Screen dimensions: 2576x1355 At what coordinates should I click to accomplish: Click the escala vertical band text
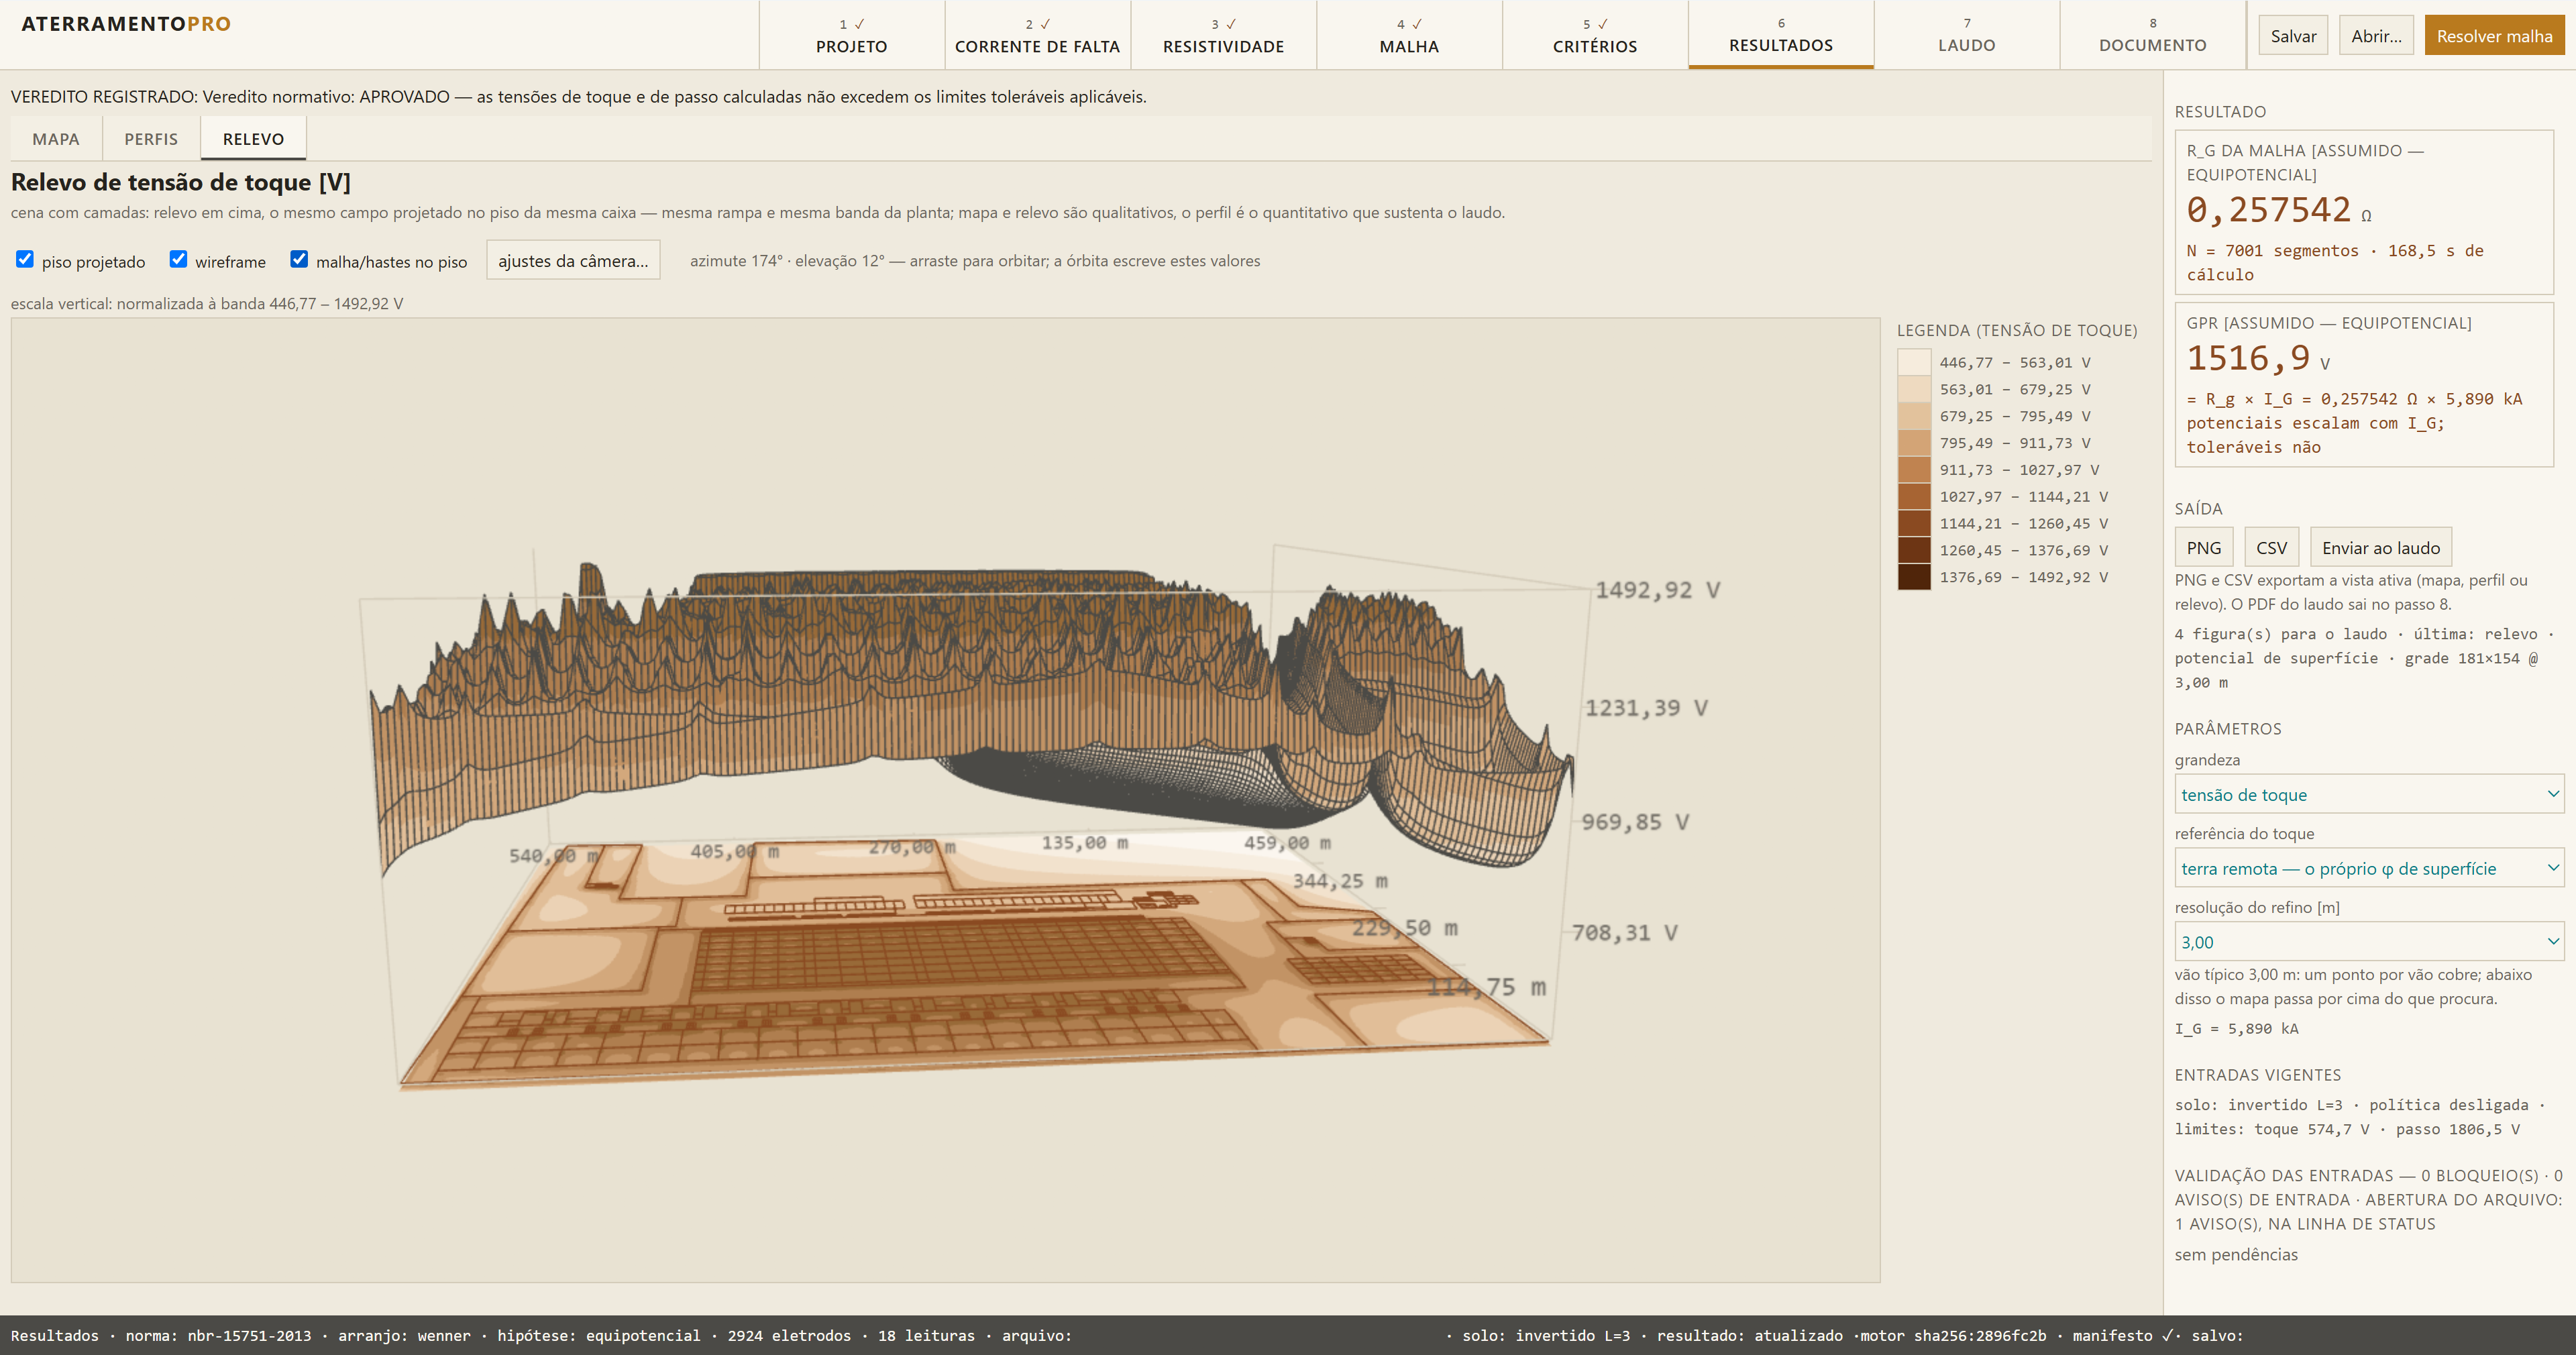207,304
